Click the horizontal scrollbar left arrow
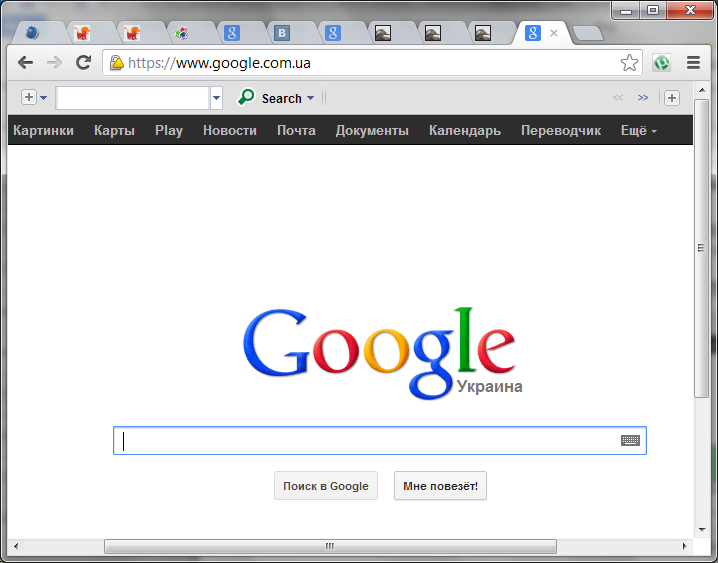This screenshot has width=718, height=563. coord(16,546)
